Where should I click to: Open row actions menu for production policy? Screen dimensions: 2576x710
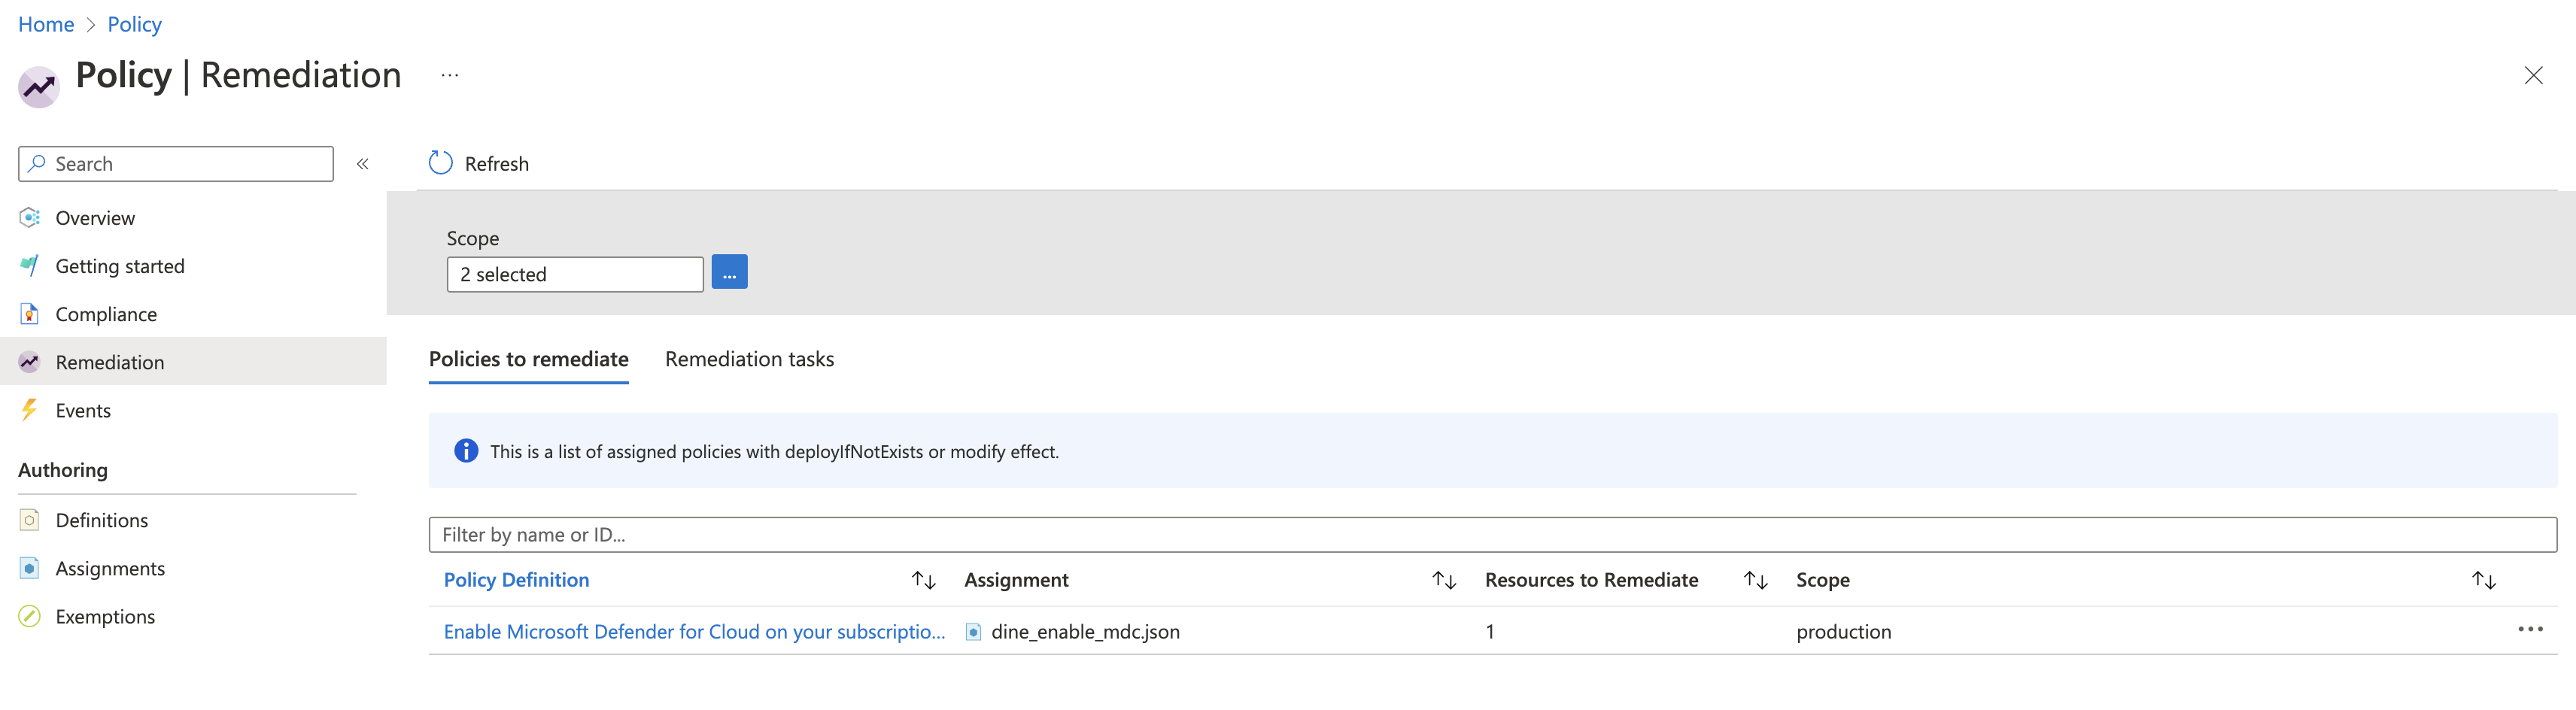coord(2529,629)
